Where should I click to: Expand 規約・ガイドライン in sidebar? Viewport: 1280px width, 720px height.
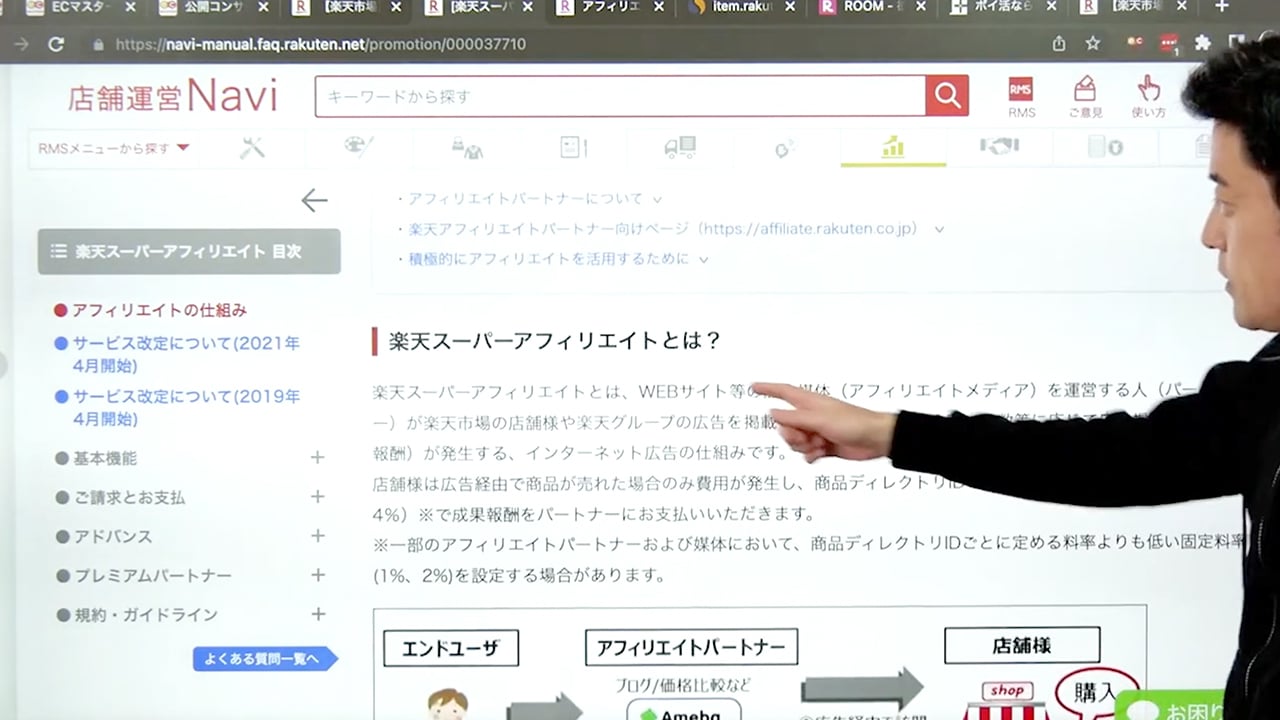[317, 614]
